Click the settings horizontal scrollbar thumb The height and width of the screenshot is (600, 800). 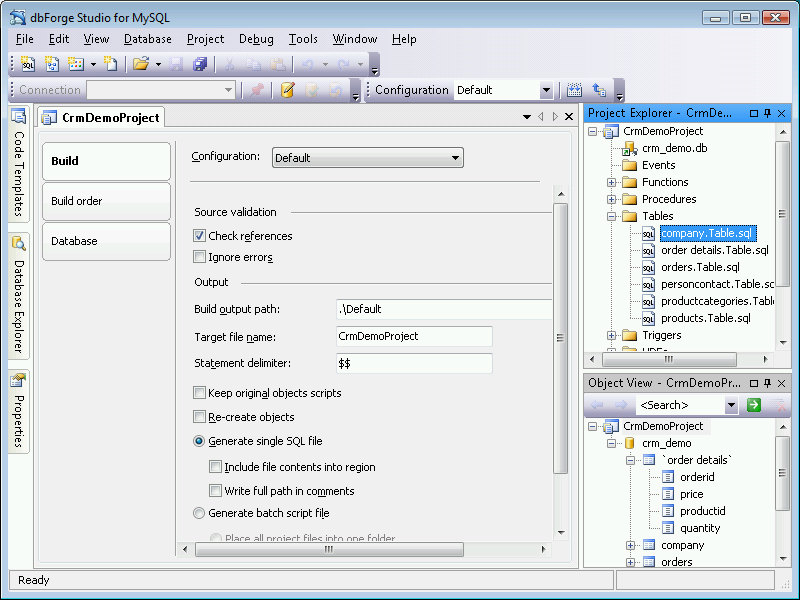329,549
